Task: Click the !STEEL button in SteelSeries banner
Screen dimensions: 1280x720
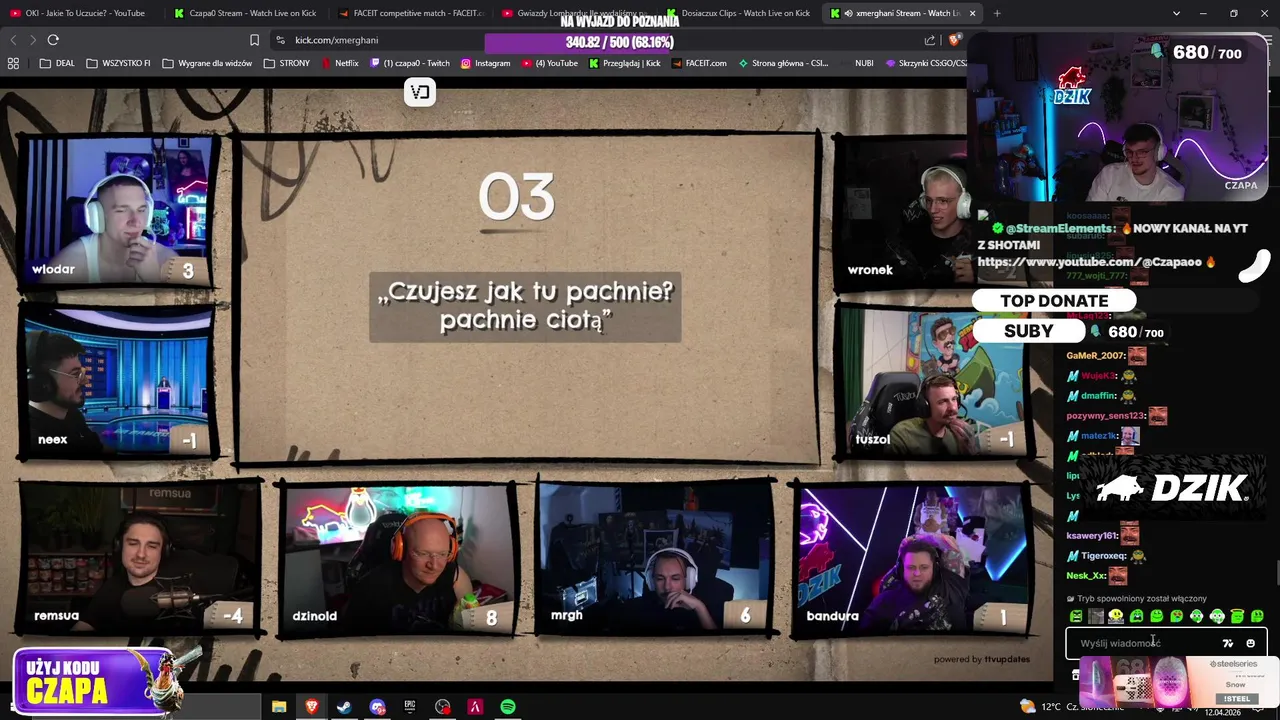Action: pyautogui.click(x=1237, y=699)
